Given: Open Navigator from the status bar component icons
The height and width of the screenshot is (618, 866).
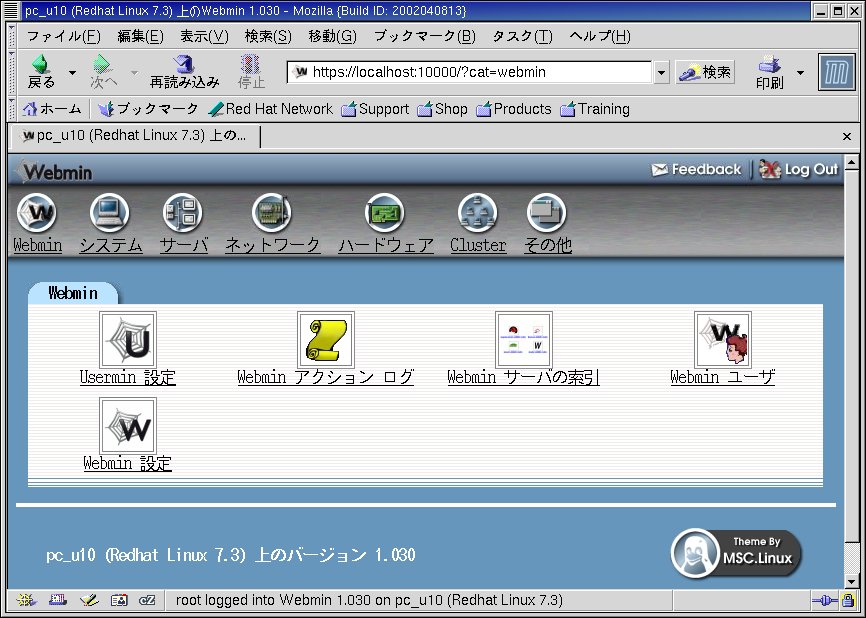Looking at the screenshot, I should [26, 600].
